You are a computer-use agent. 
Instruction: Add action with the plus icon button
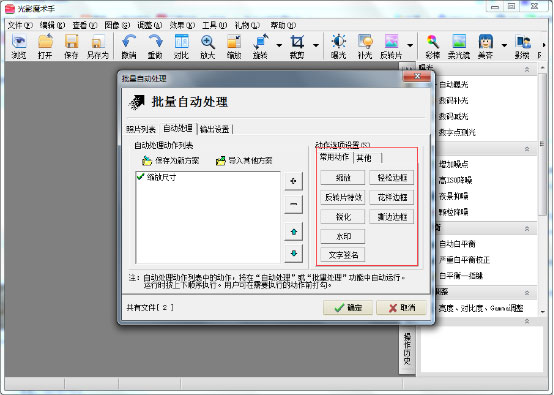pyautogui.click(x=293, y=181)
